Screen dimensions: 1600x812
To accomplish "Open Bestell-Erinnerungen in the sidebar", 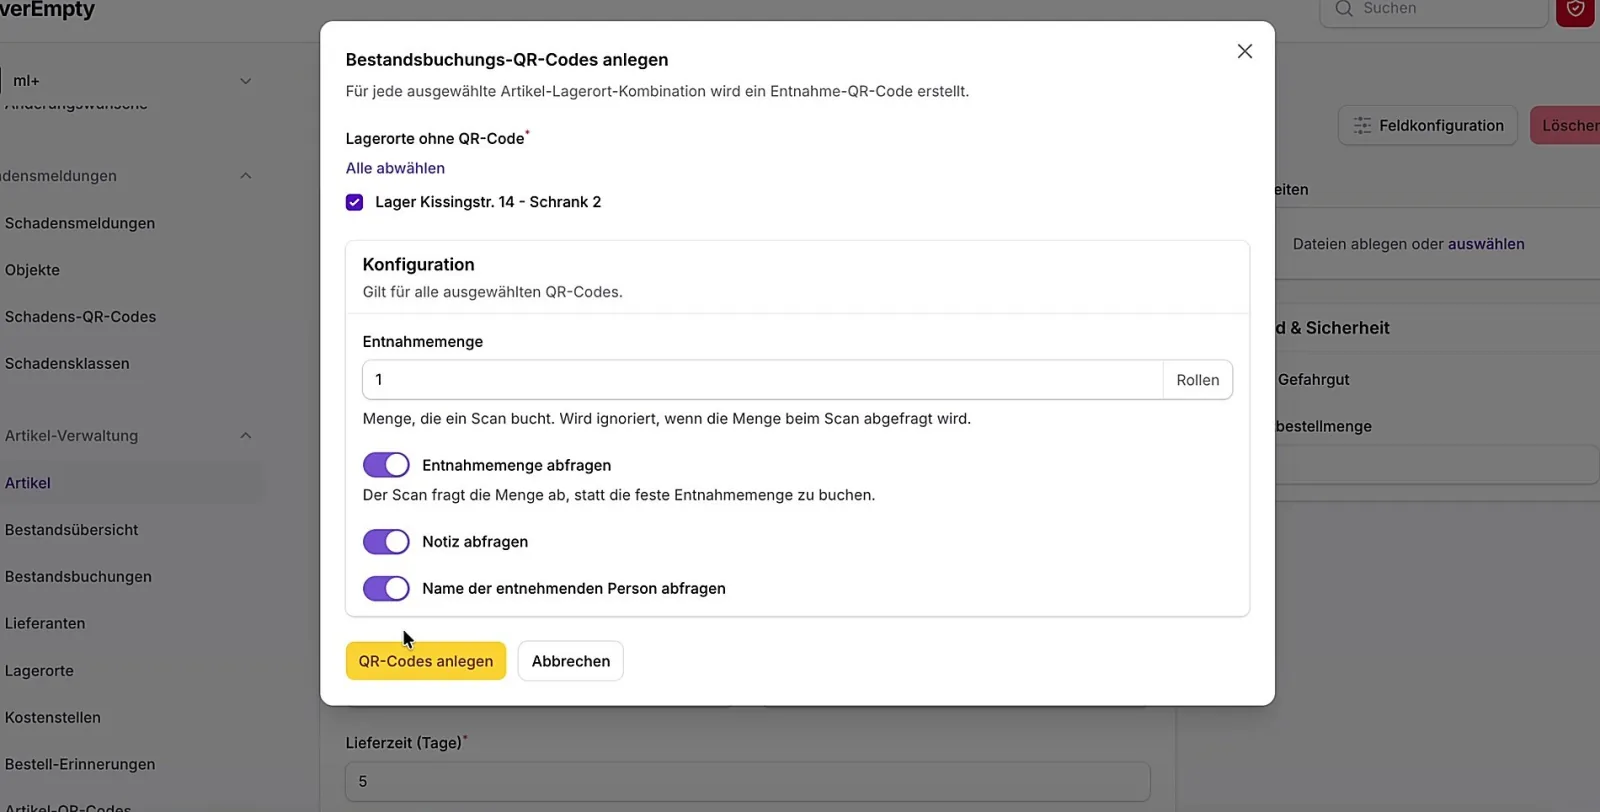I will (x=80, y=765).
